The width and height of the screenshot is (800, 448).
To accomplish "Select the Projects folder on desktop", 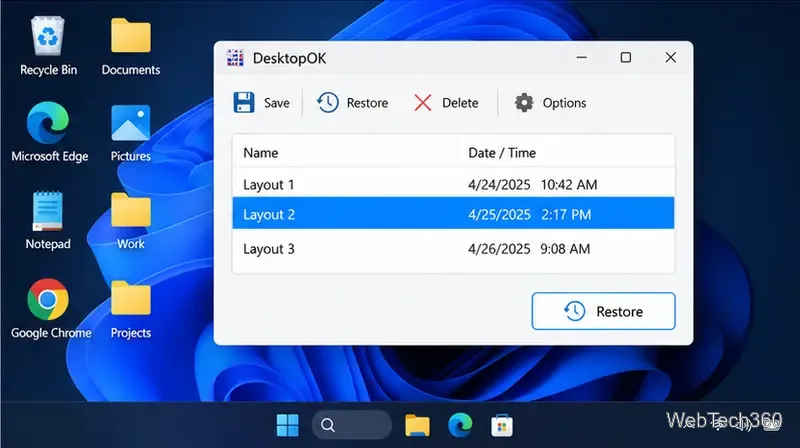I will click(131, 298).
